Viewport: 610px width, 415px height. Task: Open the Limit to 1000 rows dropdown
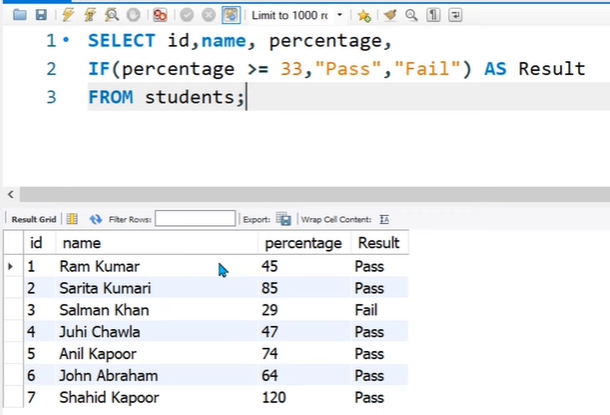(x=297, y=15)
